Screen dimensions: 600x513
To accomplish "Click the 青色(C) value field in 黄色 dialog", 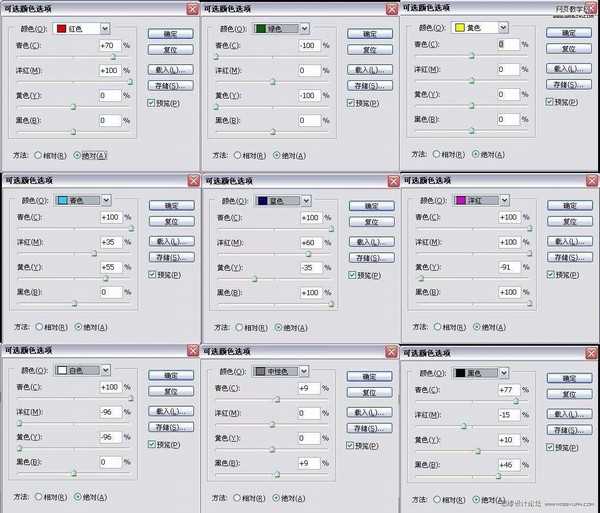I will coord(509,44).
